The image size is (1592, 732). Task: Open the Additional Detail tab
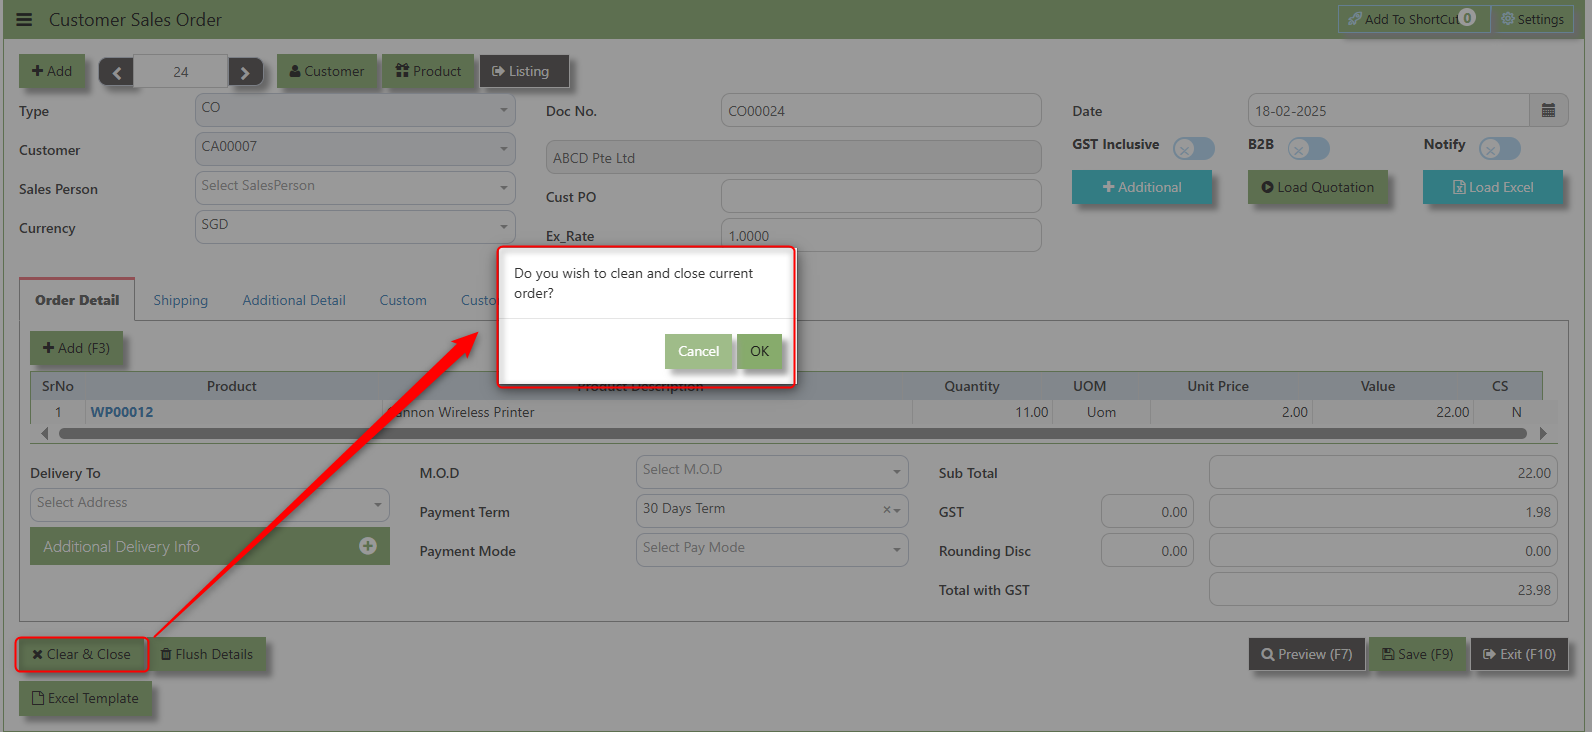294,300
